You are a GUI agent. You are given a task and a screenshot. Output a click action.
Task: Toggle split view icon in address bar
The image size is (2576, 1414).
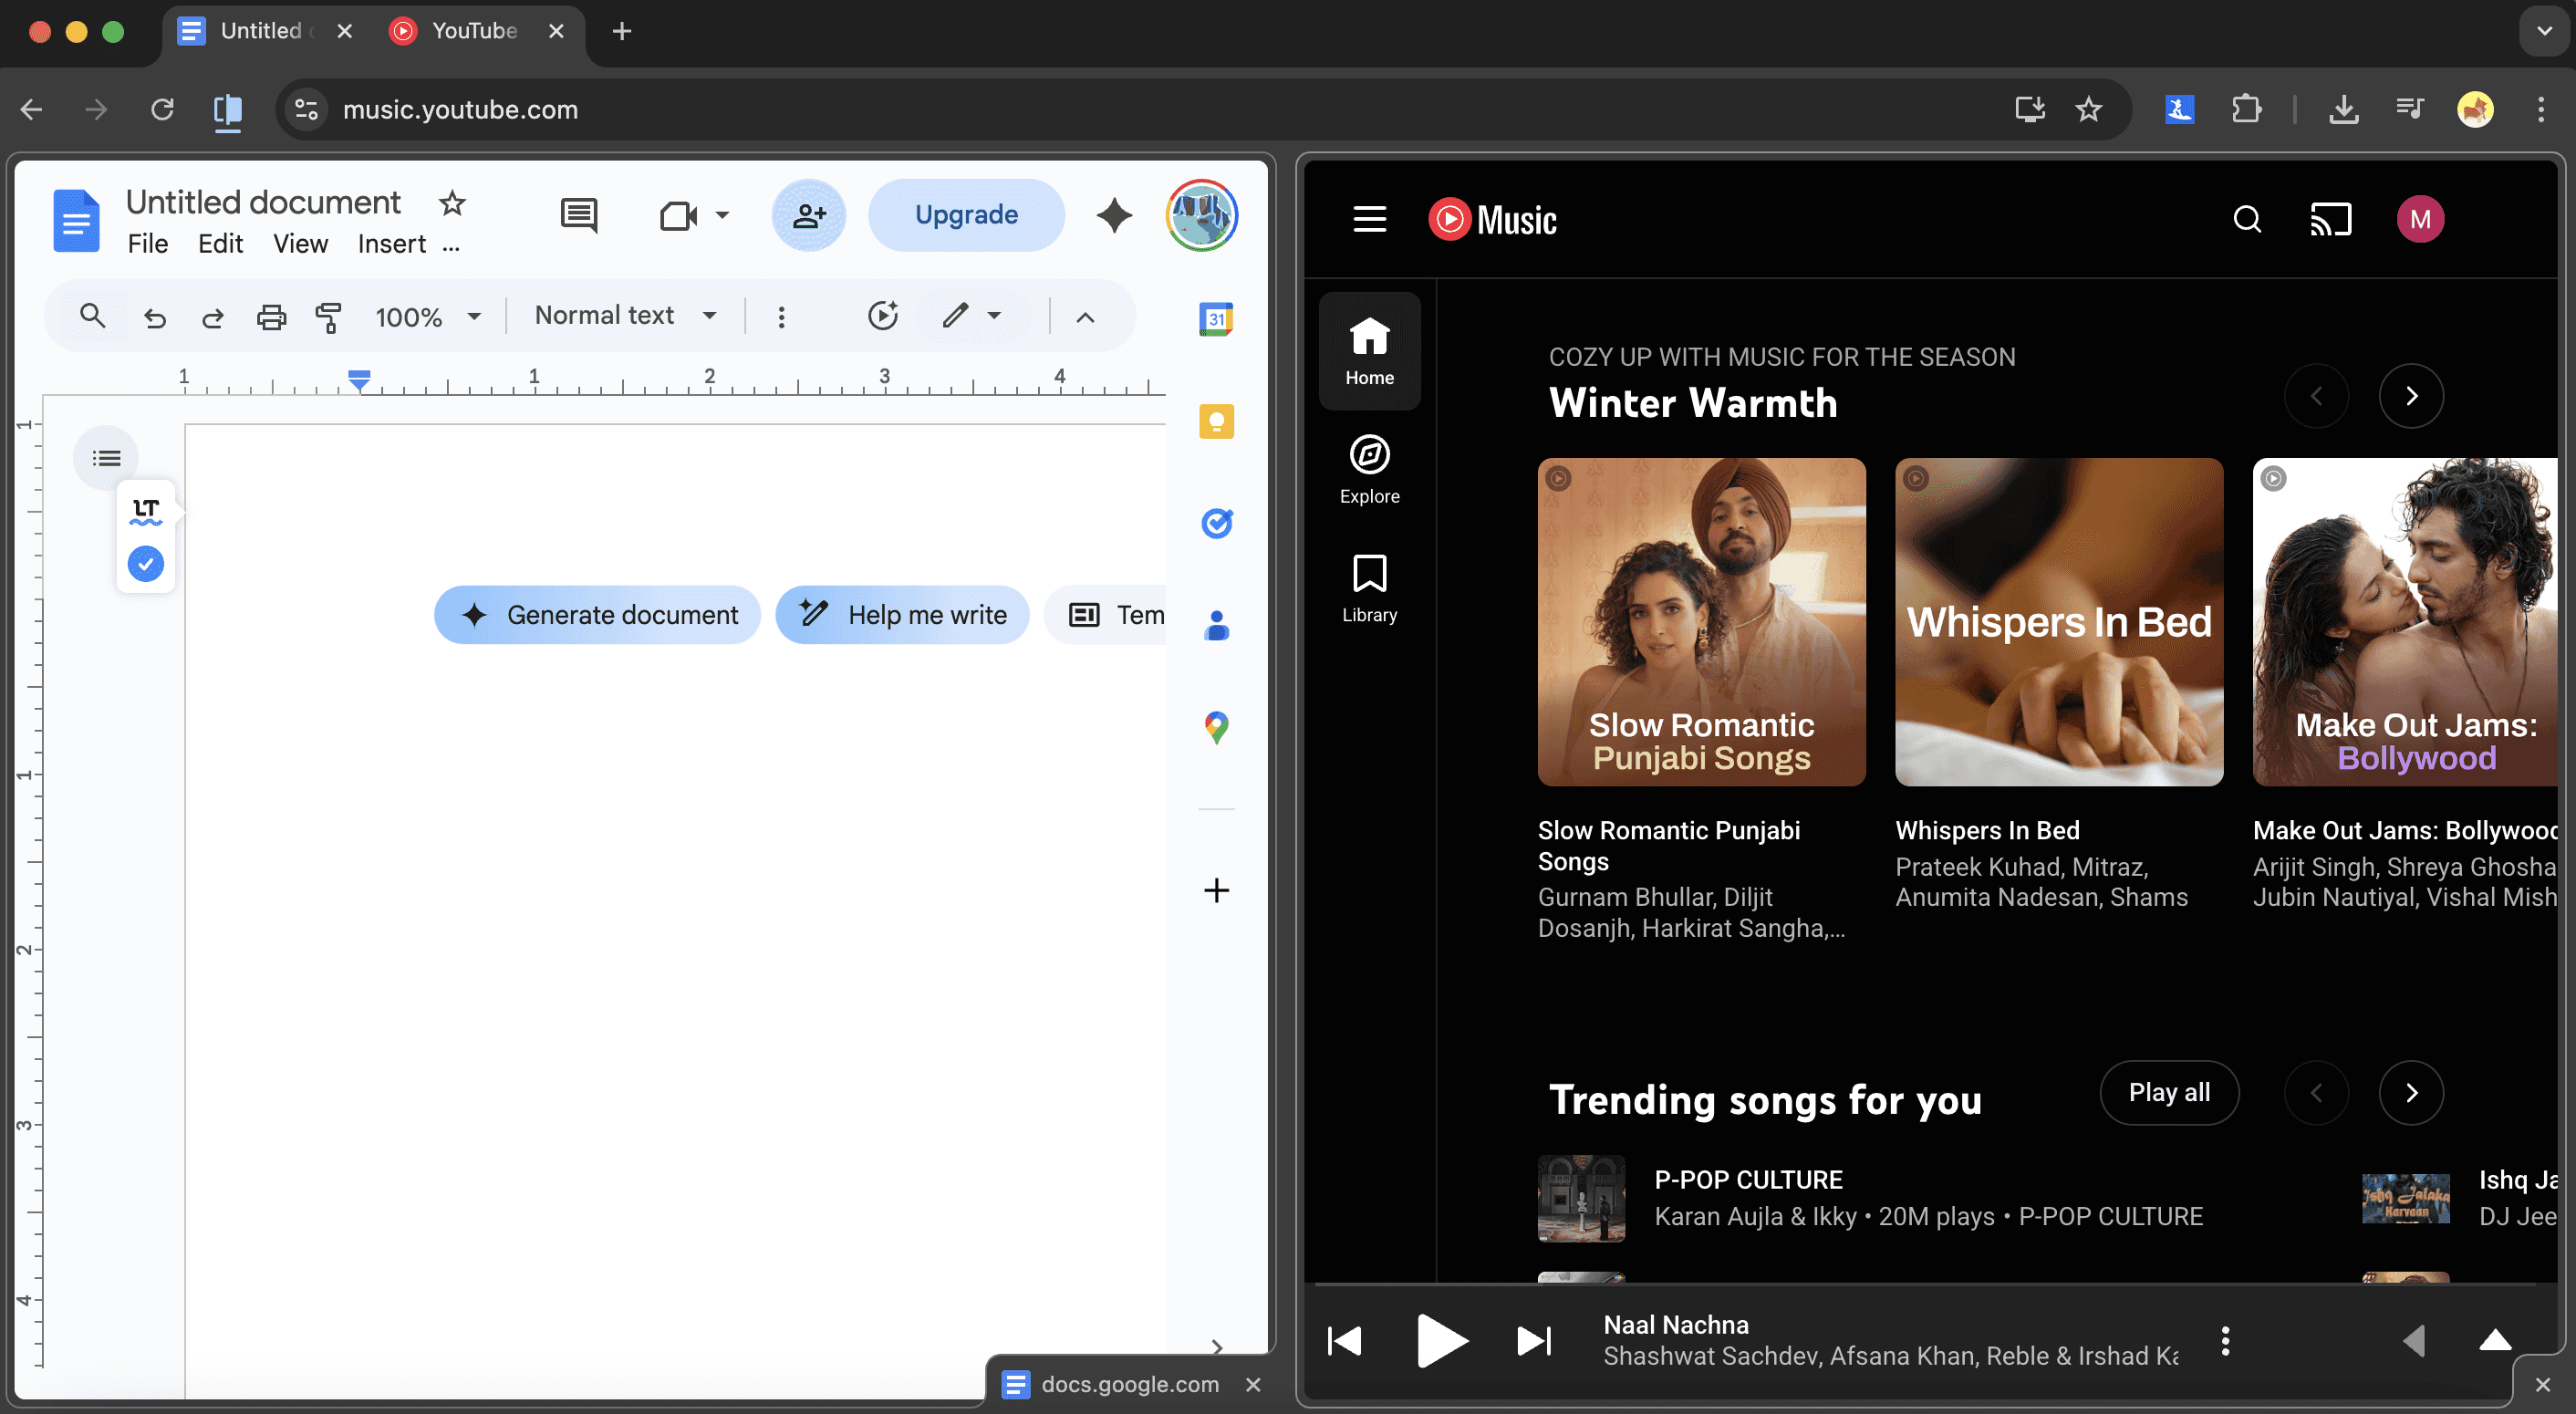(x=227, y=109)
